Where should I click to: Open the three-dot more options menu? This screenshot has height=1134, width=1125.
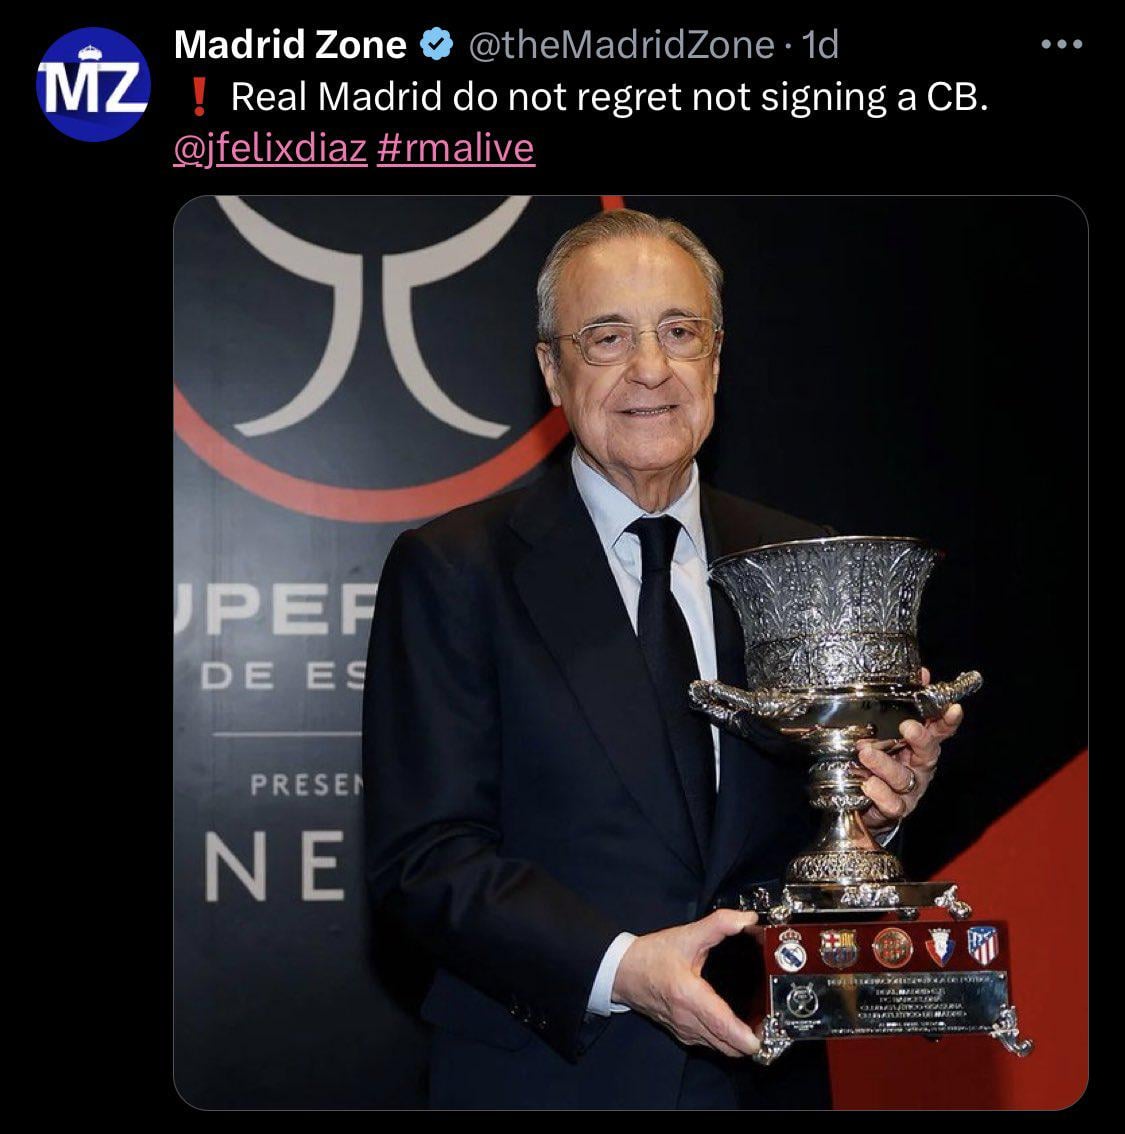(1061, 44)
